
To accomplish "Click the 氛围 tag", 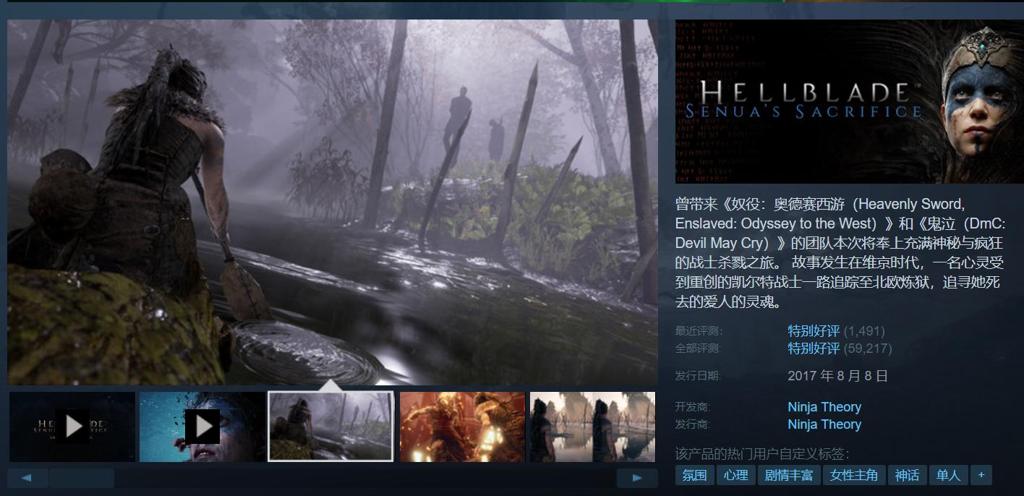I will (x=694, y=475).
